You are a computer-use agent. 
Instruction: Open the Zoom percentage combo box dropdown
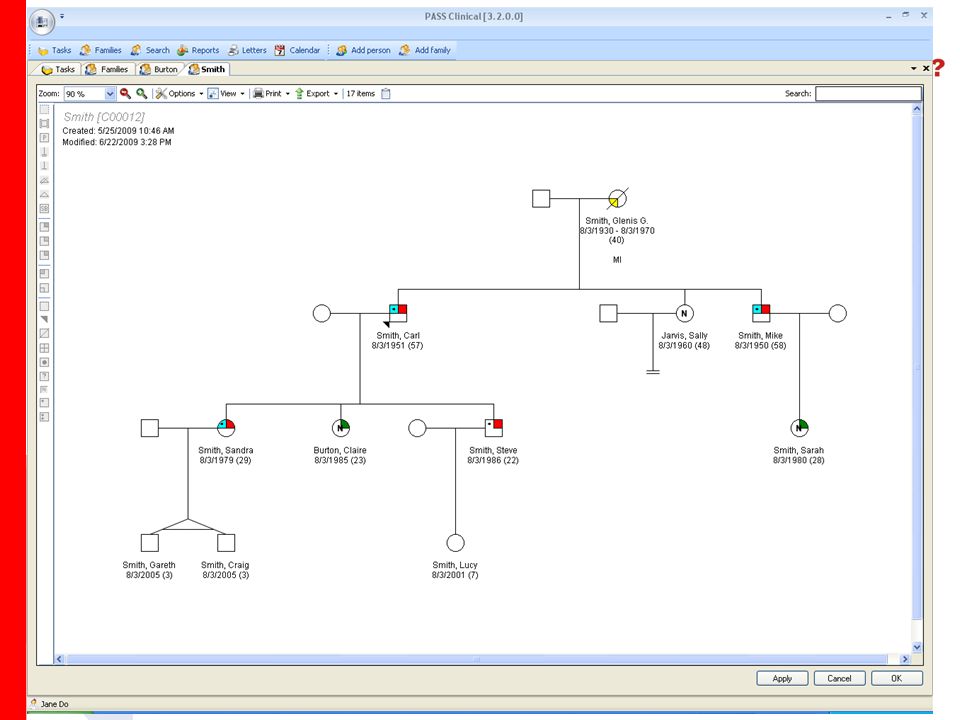point(110,94)
